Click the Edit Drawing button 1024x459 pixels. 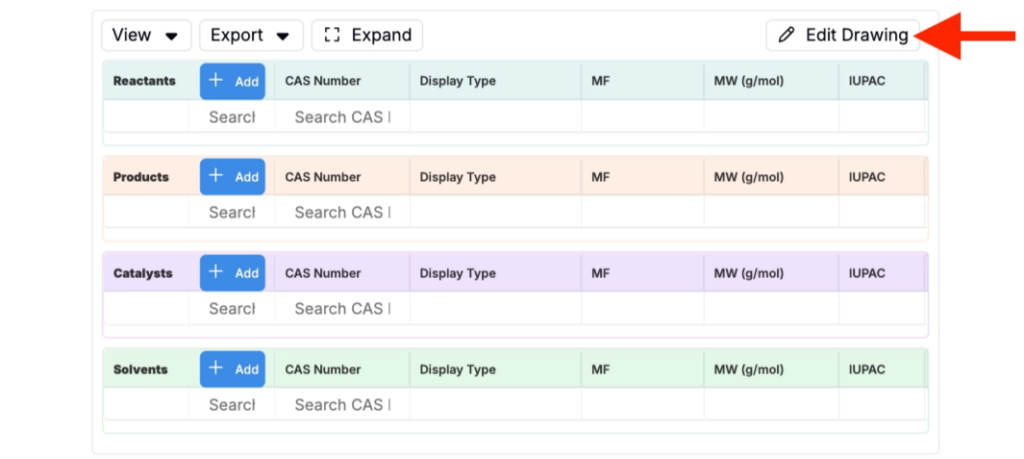[x=842, y=35]
